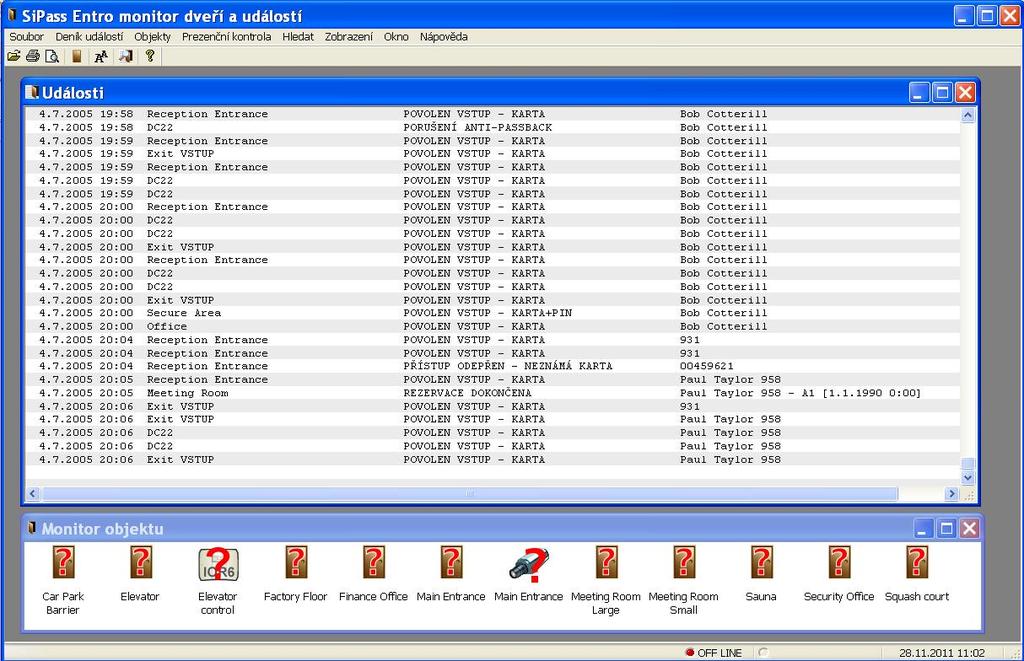The height and width of the screenshot is (661, 1024).
Task: Select the Security Office door icon
Action: pyautogui.click(x=839, y=563)
